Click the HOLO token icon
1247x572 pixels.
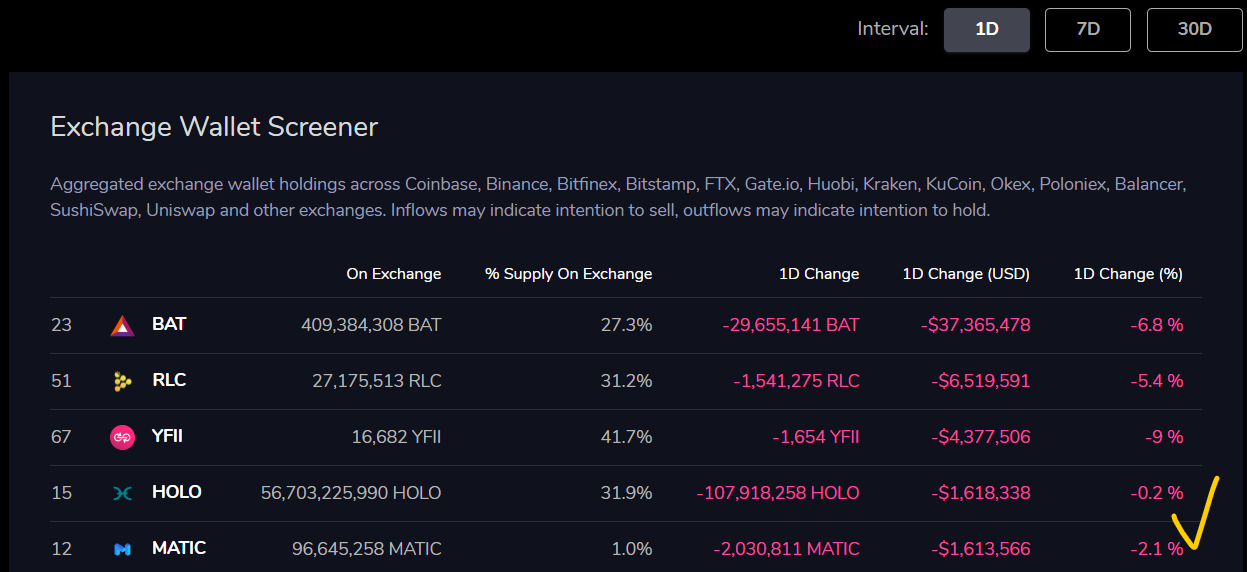pyautogui.click(x=122, y=493)
